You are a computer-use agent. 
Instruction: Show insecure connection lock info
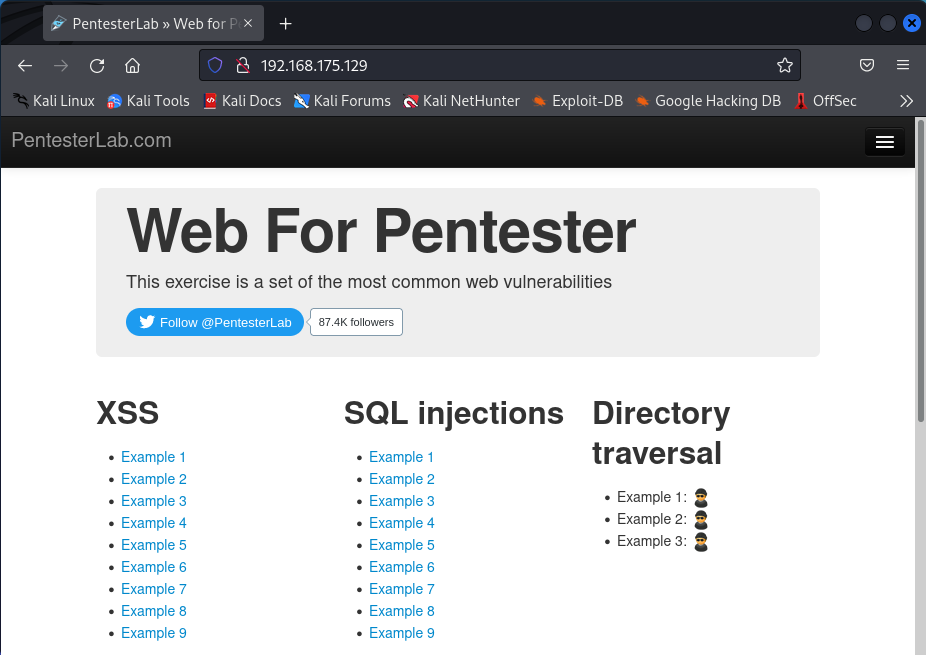click(x=243, y=65)
